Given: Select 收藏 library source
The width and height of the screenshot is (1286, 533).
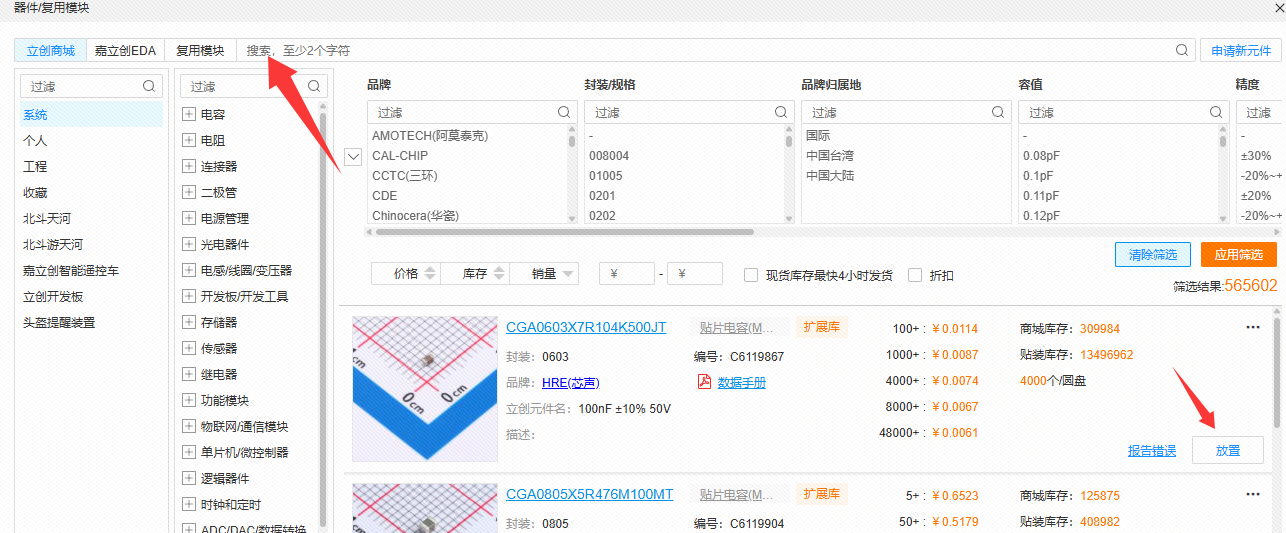Looking at the screenshot, I should tap(91, 193).
